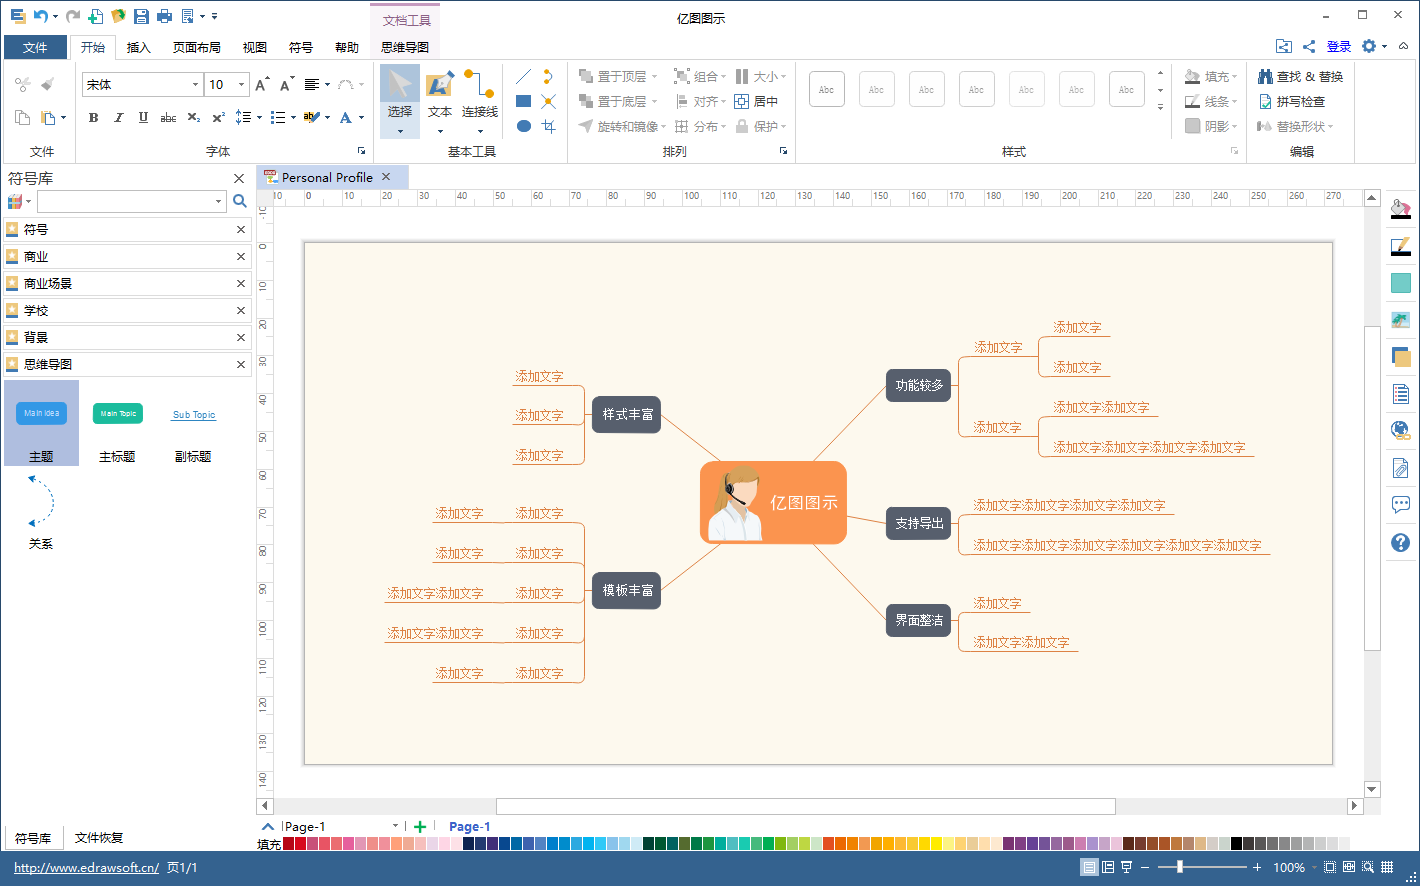Viewport: 1420px width, 886px height.
Task: Toggle subscript formatting
Action: coord(194,117)
